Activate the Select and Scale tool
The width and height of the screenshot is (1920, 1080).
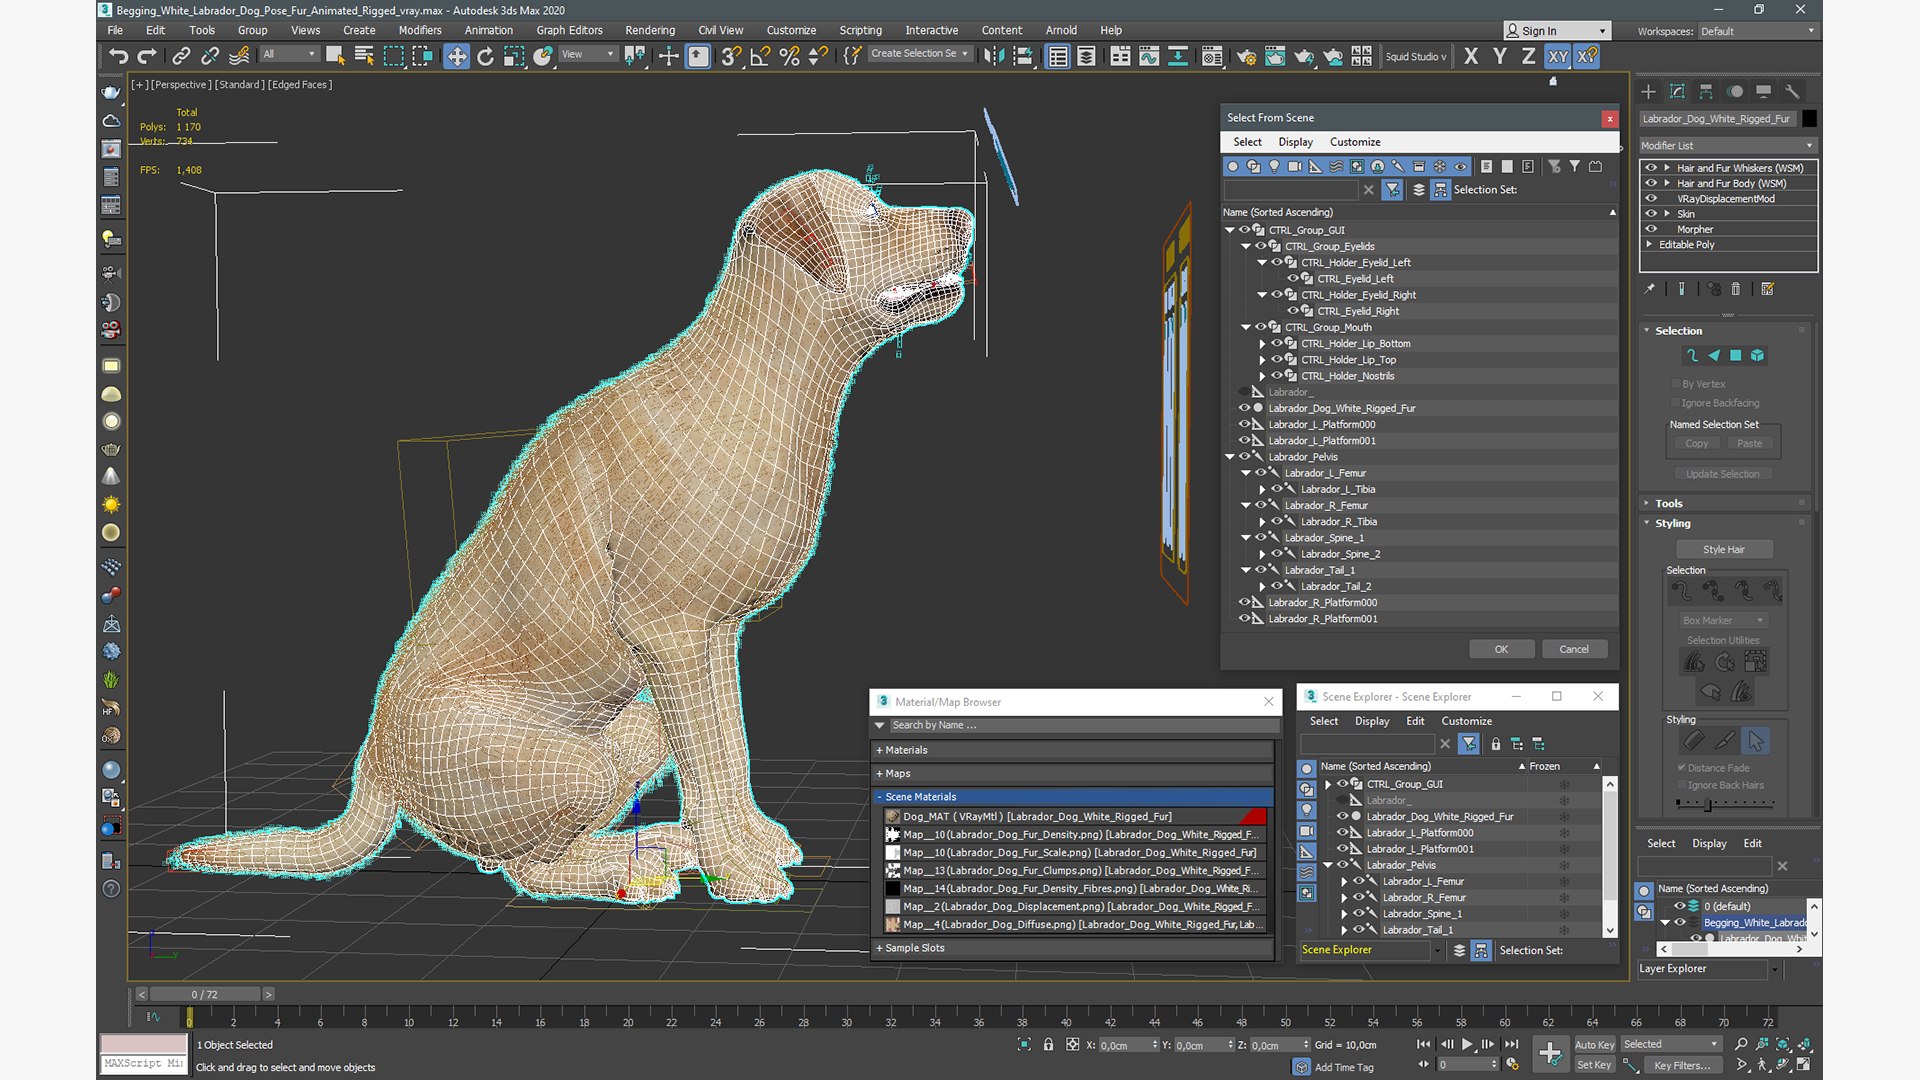click(514, 56)
